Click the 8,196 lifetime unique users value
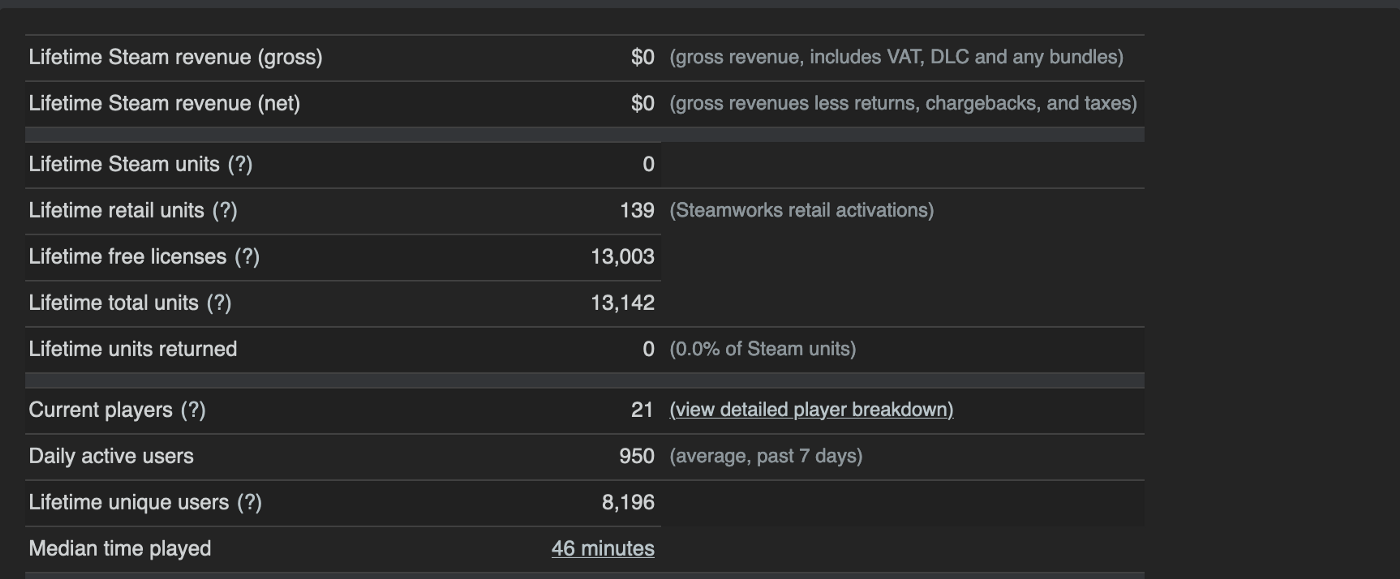This screenshot has width=1400, height=579. (x=628, y=503)
